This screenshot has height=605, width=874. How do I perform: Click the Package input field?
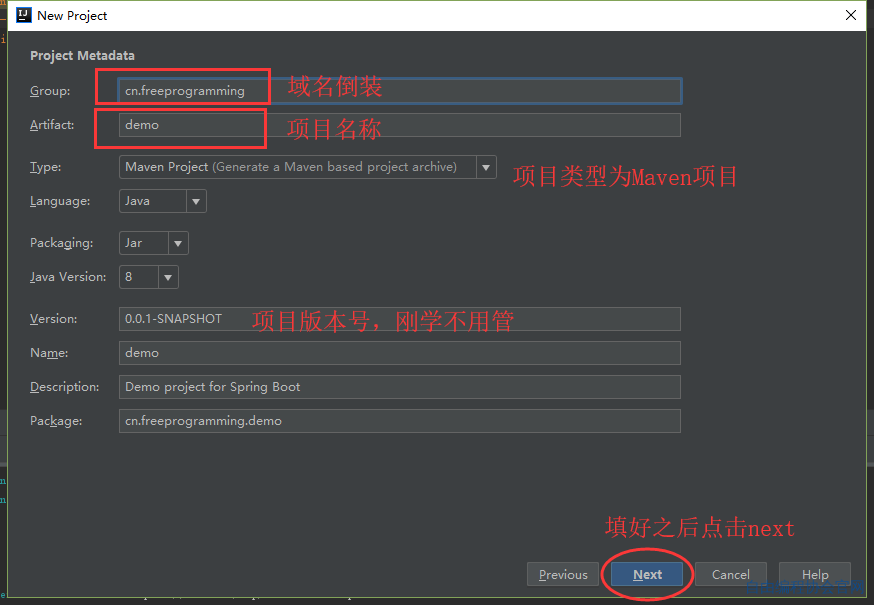(x=400, y=421)
